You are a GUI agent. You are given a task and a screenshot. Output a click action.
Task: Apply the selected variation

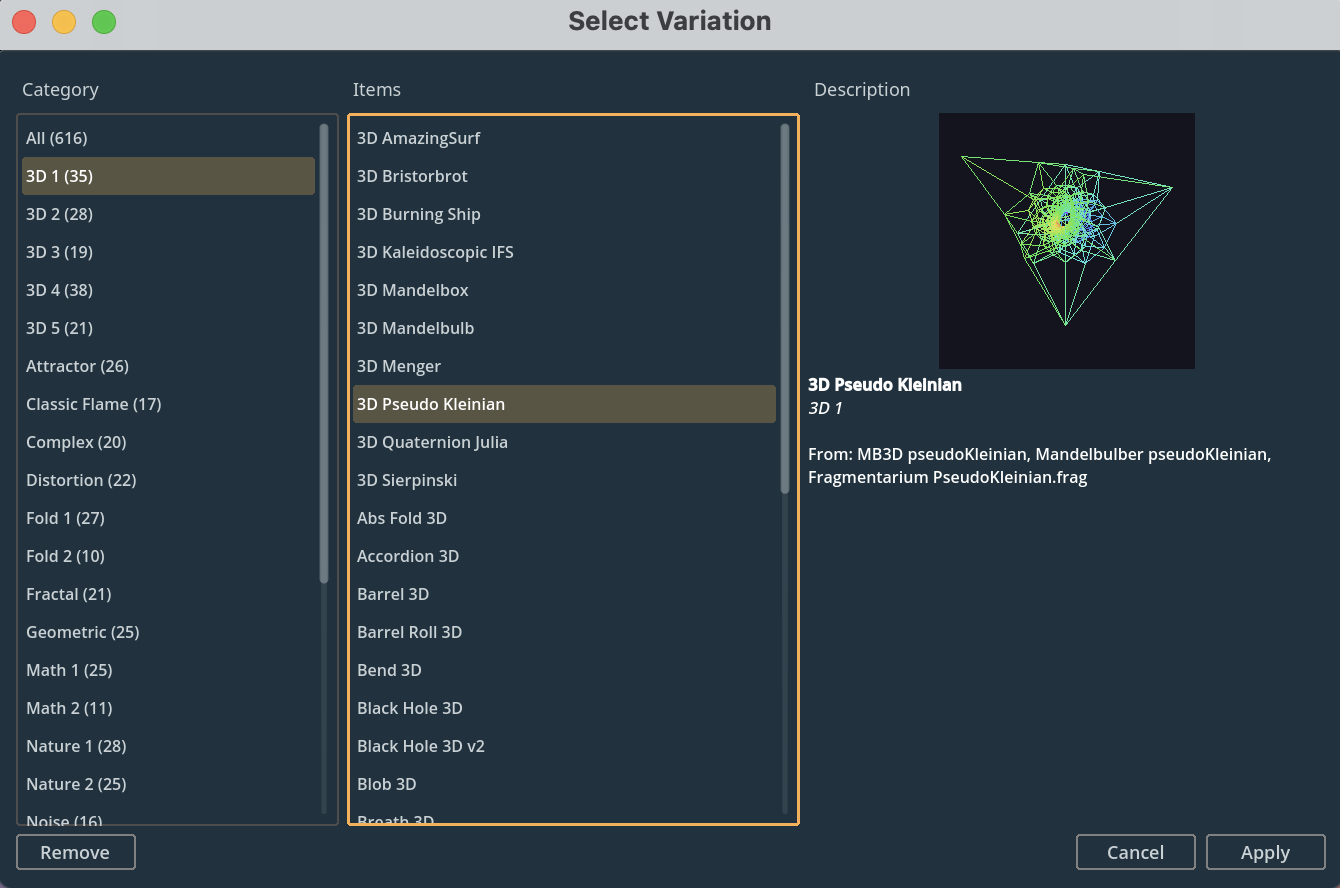[1266, 852]
